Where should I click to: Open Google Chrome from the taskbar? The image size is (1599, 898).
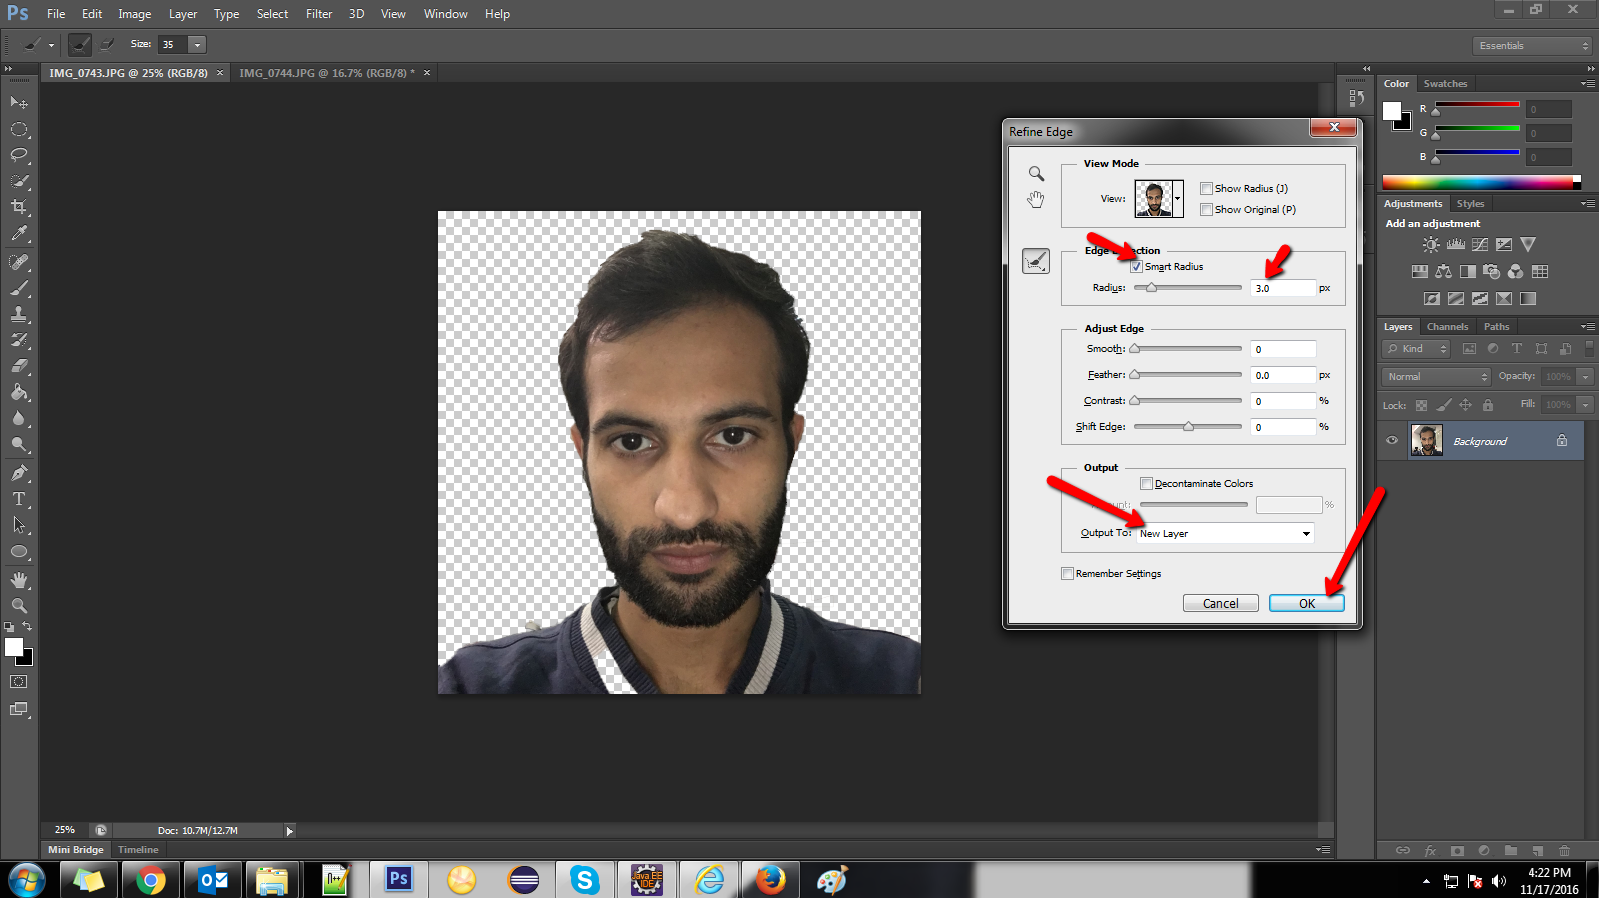click(x=151, y=880)
